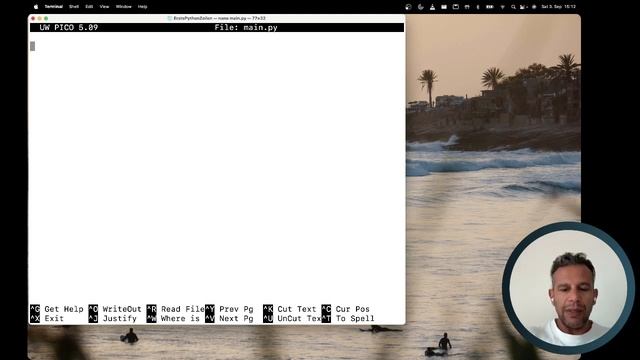Click the '^O WriteOut' shortcut
Viewport: 640px width, 360px height.
(x=115, y=309)
